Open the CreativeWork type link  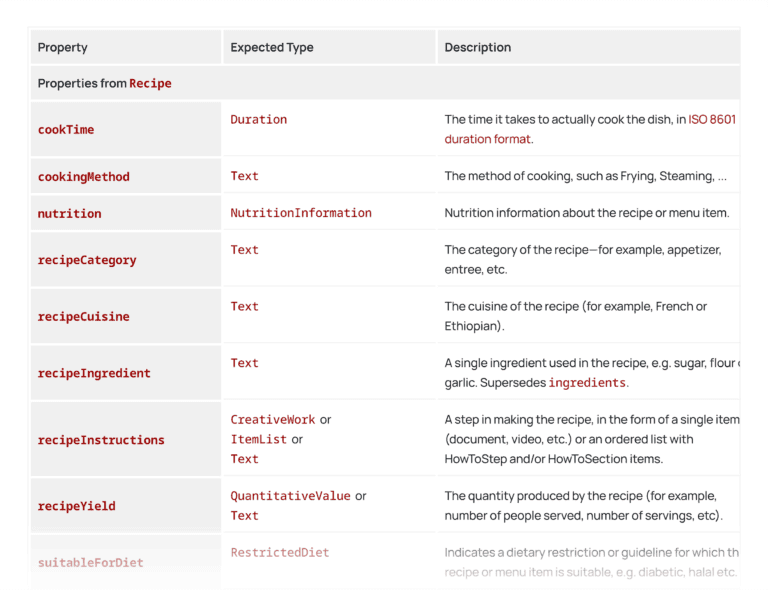click(x=273, y=420)
